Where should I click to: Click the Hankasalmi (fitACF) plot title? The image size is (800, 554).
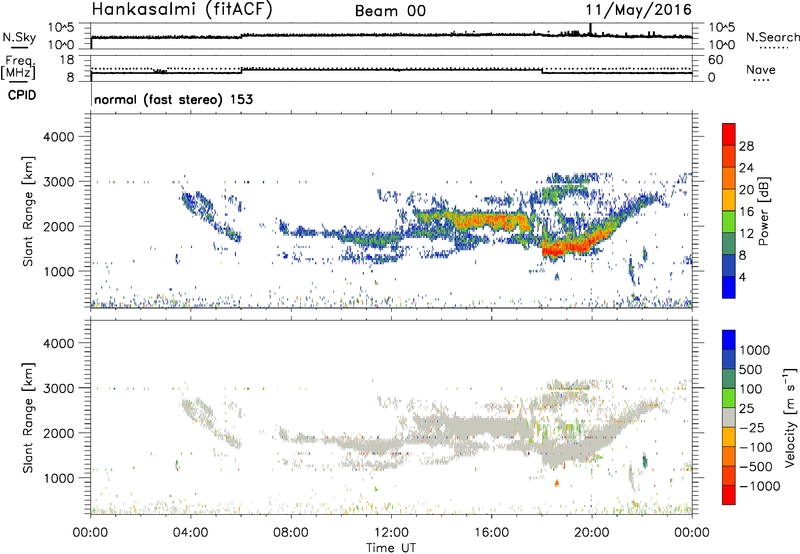(x=182, y=10)
